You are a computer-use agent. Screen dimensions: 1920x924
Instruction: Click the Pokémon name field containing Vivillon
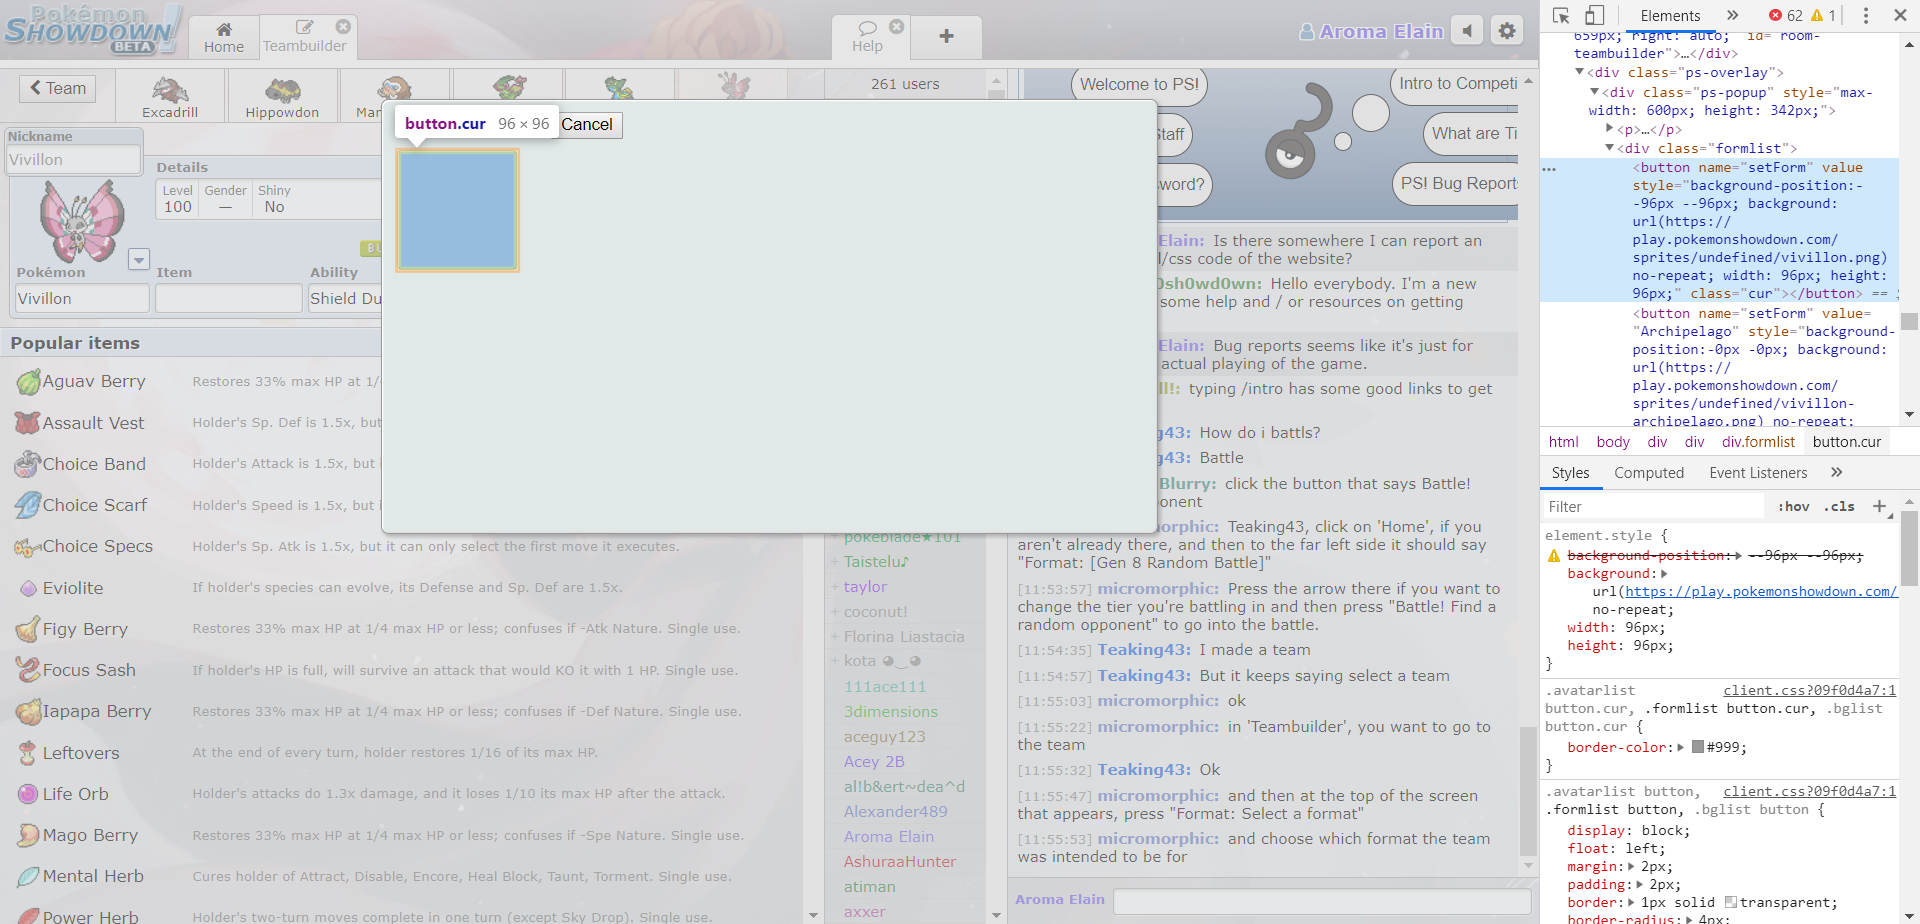[82, 298]
